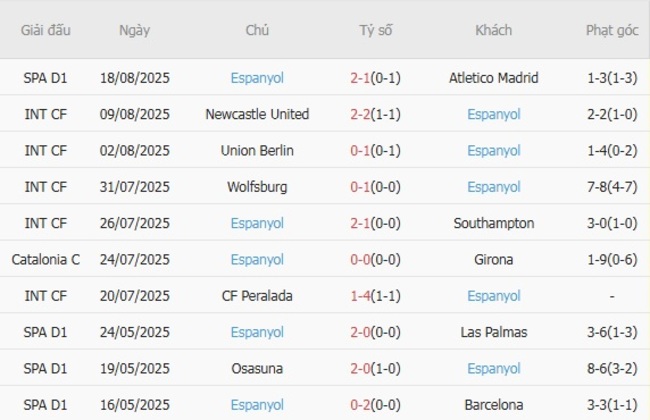
Task: Select Espanyol link in the Las Palmas row
Action: click(257, 332)
